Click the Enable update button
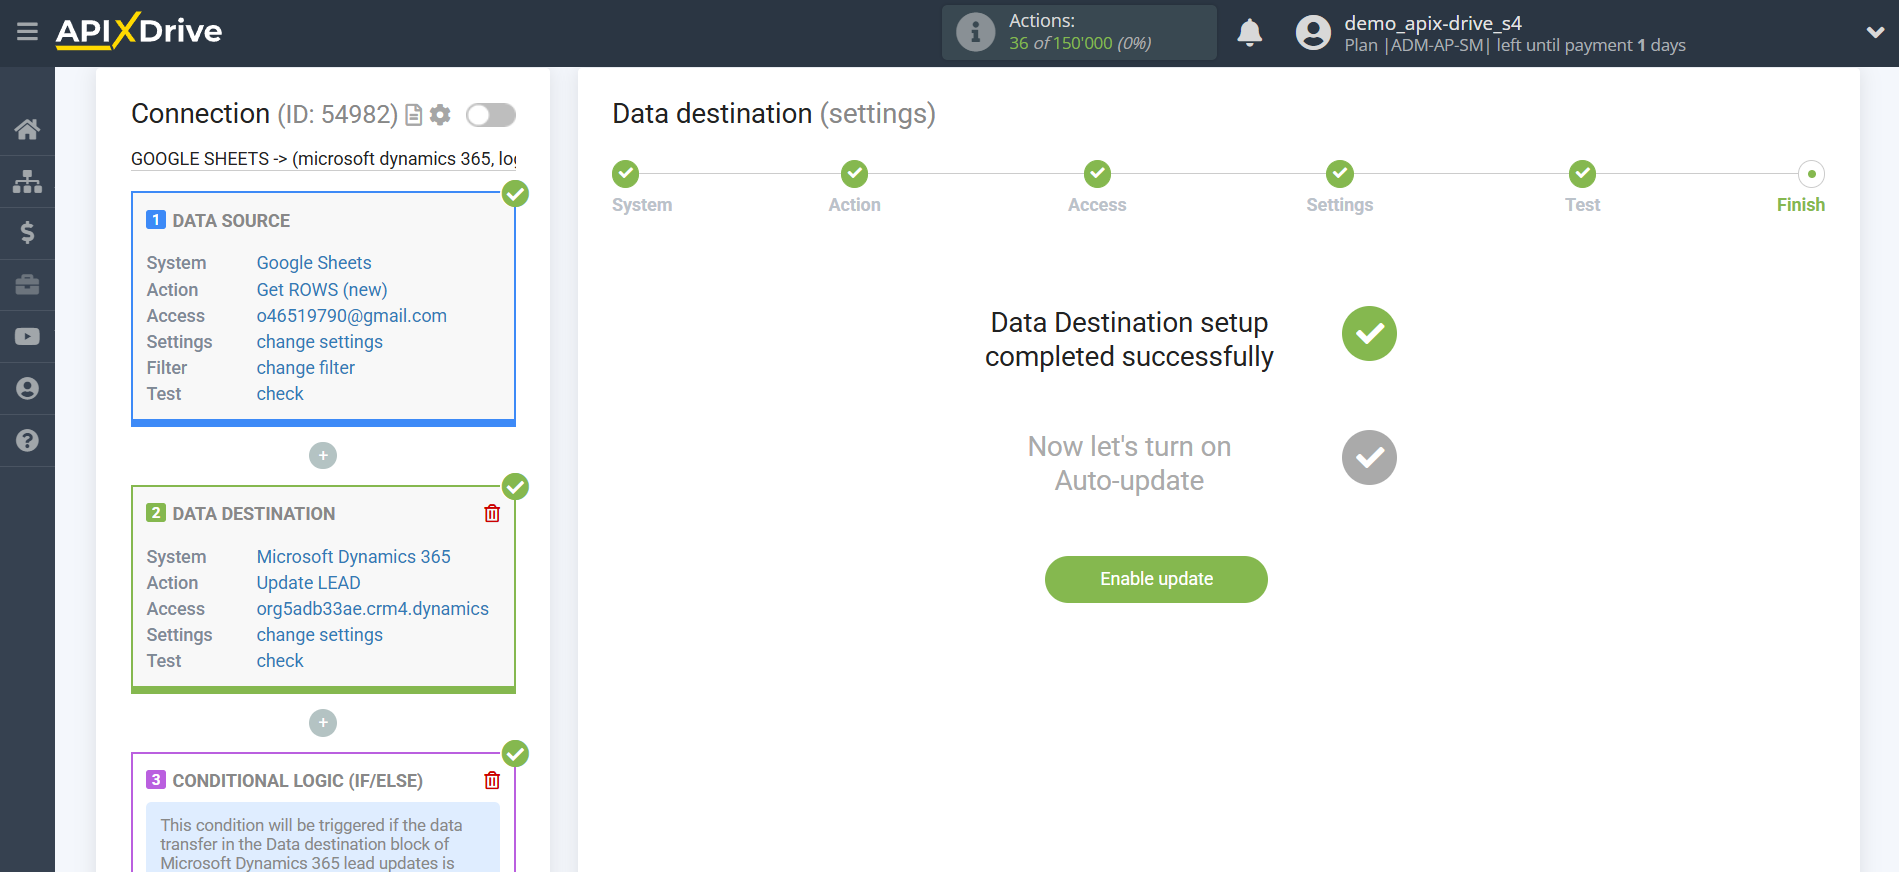The image size is (1899, 872). click(1156, 579)
